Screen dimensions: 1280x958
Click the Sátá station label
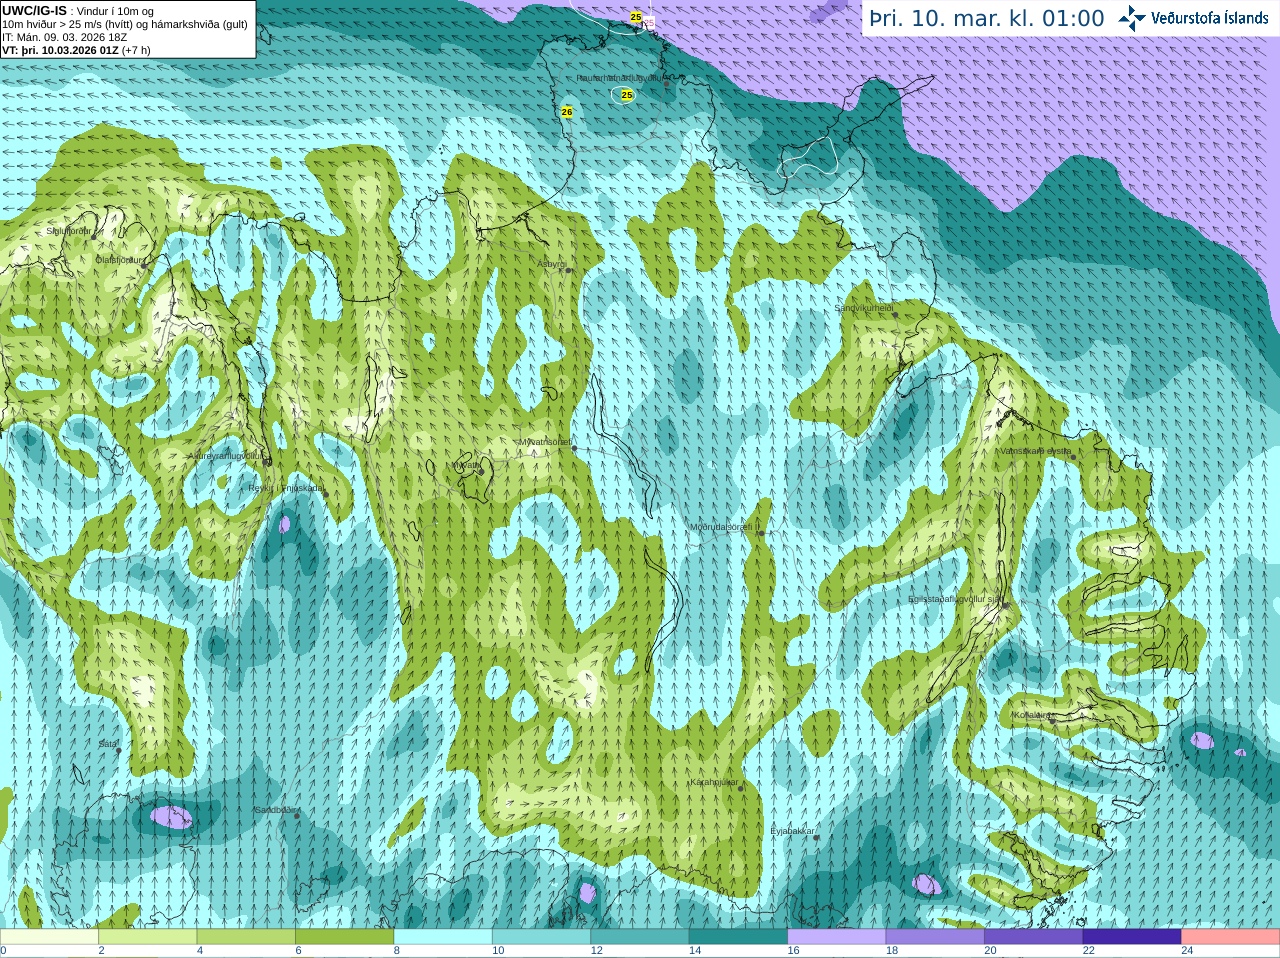[108, 744]
